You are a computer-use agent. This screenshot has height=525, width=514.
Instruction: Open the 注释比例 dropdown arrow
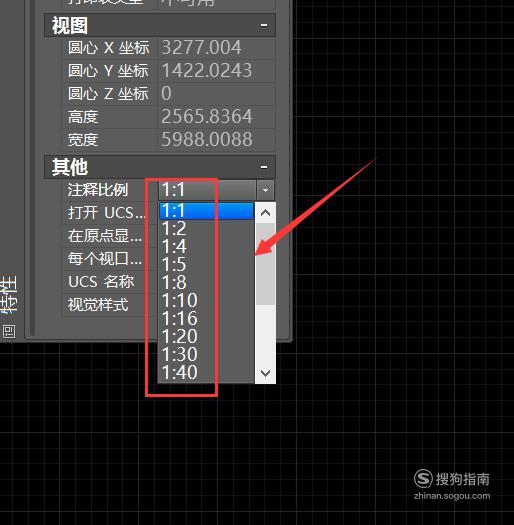[x=265, y=190]
